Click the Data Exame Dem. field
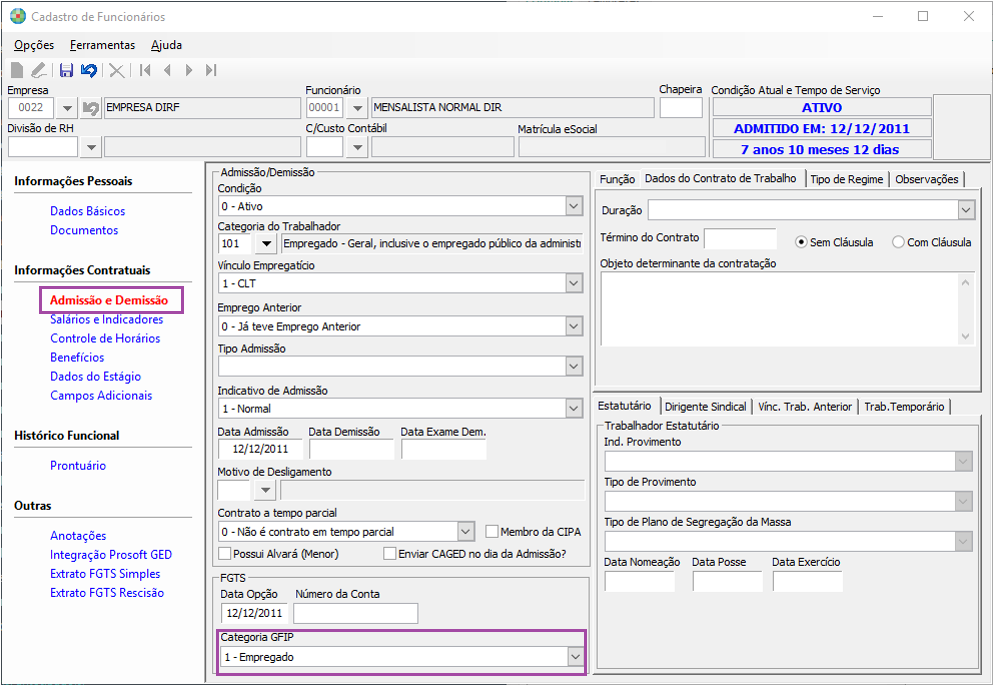This screenshot has width=994, height=685. (x=443, y=449)
